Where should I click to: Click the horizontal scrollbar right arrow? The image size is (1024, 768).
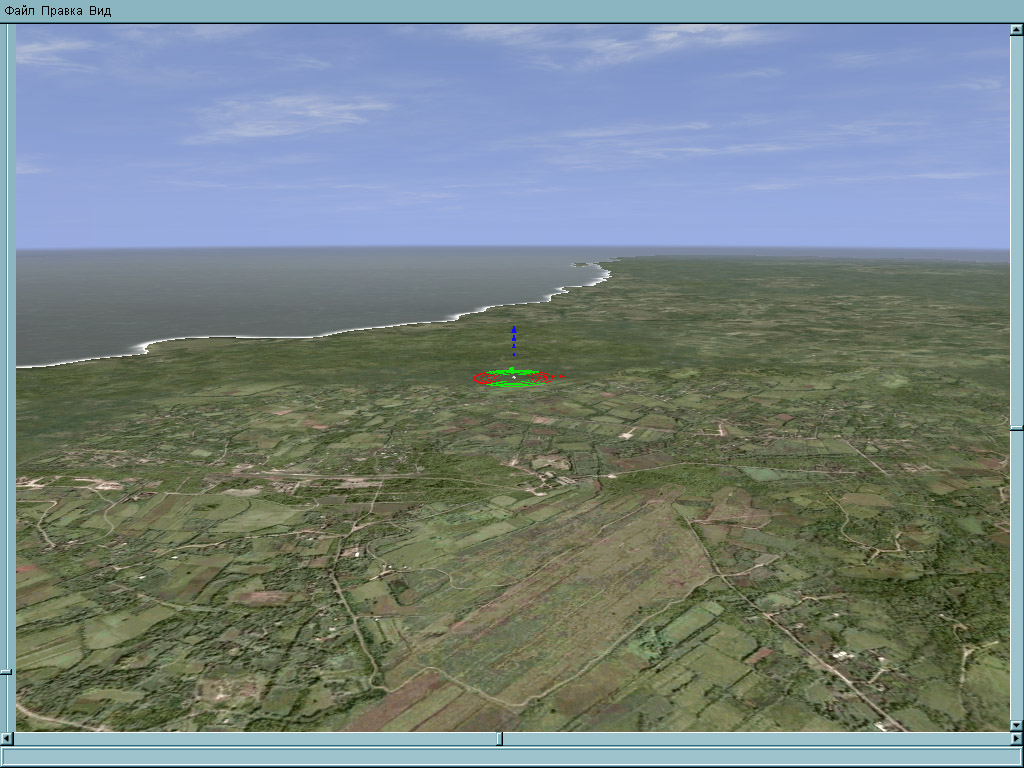tap(1017, 739)
